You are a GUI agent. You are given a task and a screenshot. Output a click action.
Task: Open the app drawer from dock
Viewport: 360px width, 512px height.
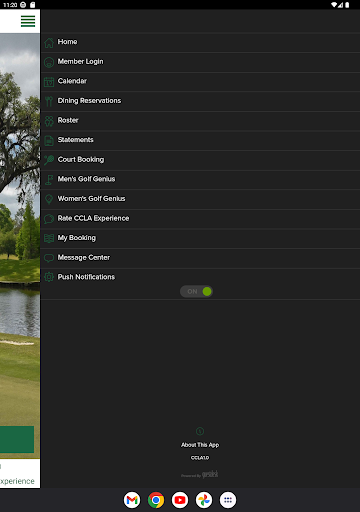coord(228,500)
